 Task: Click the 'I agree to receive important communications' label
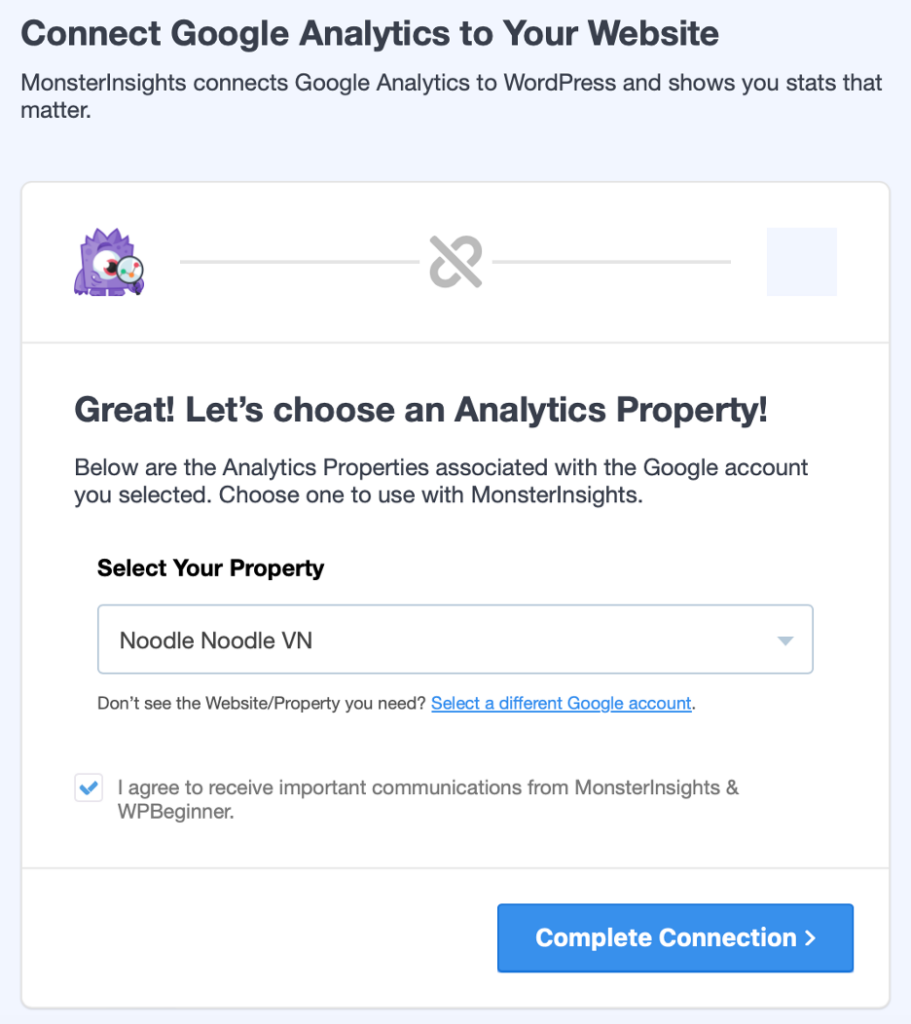(x=428, y=799)
